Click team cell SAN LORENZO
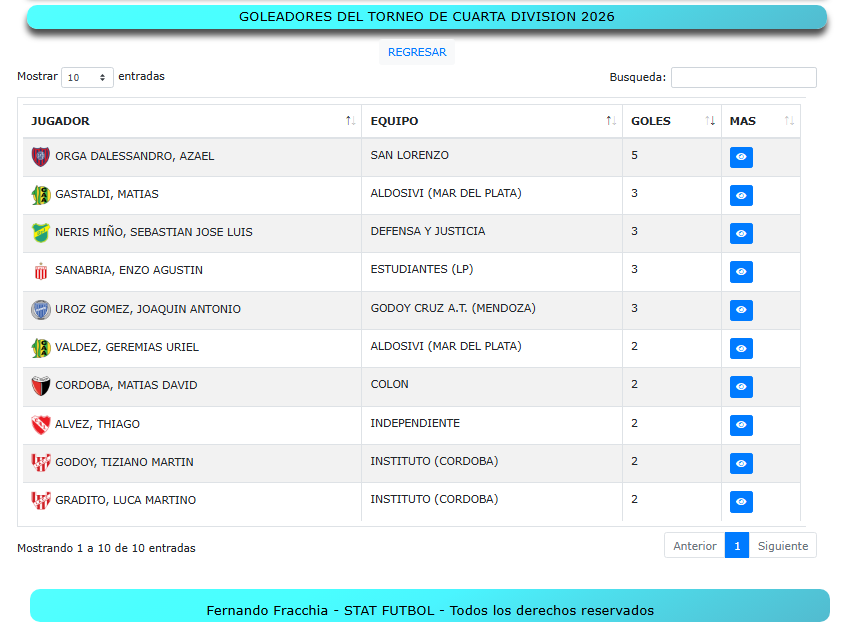The width and height of the screenshot is (851, 643). pos(410,155)
